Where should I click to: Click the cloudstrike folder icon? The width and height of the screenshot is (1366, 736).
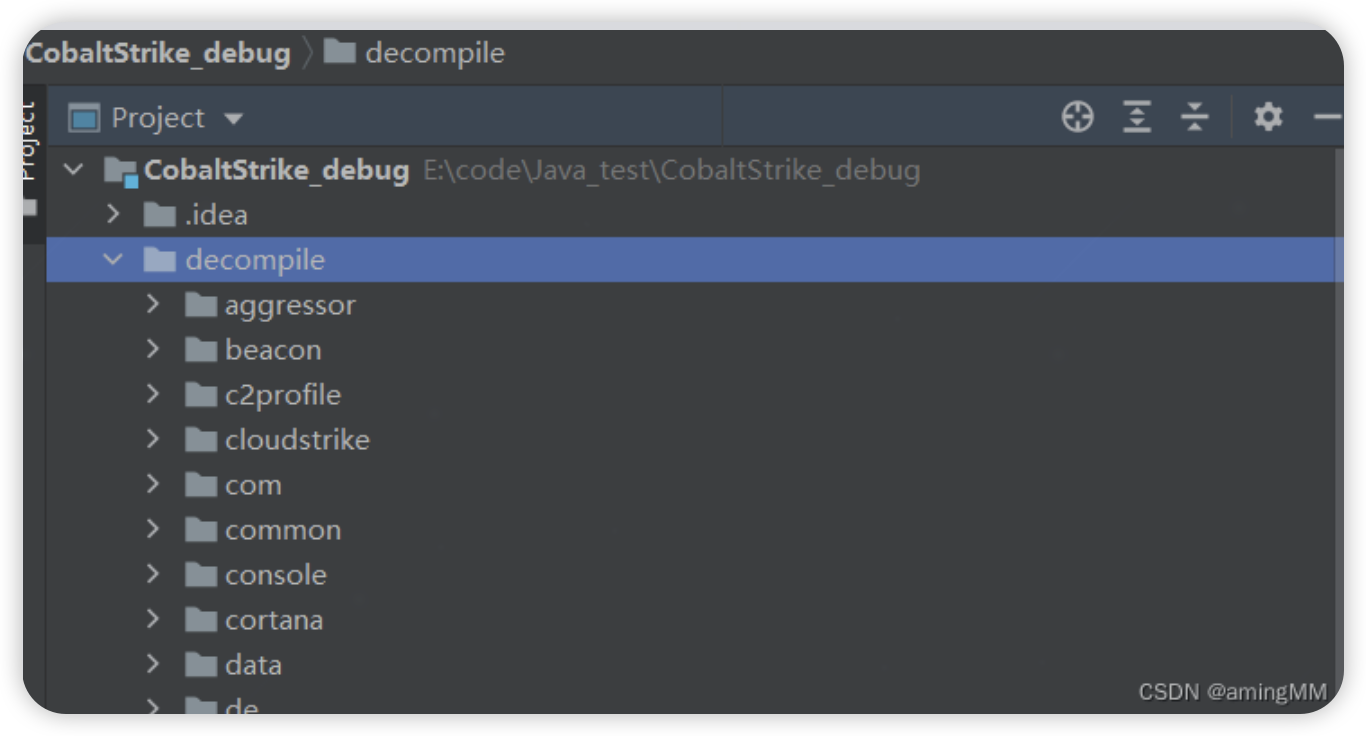click(x=201, y=440)
